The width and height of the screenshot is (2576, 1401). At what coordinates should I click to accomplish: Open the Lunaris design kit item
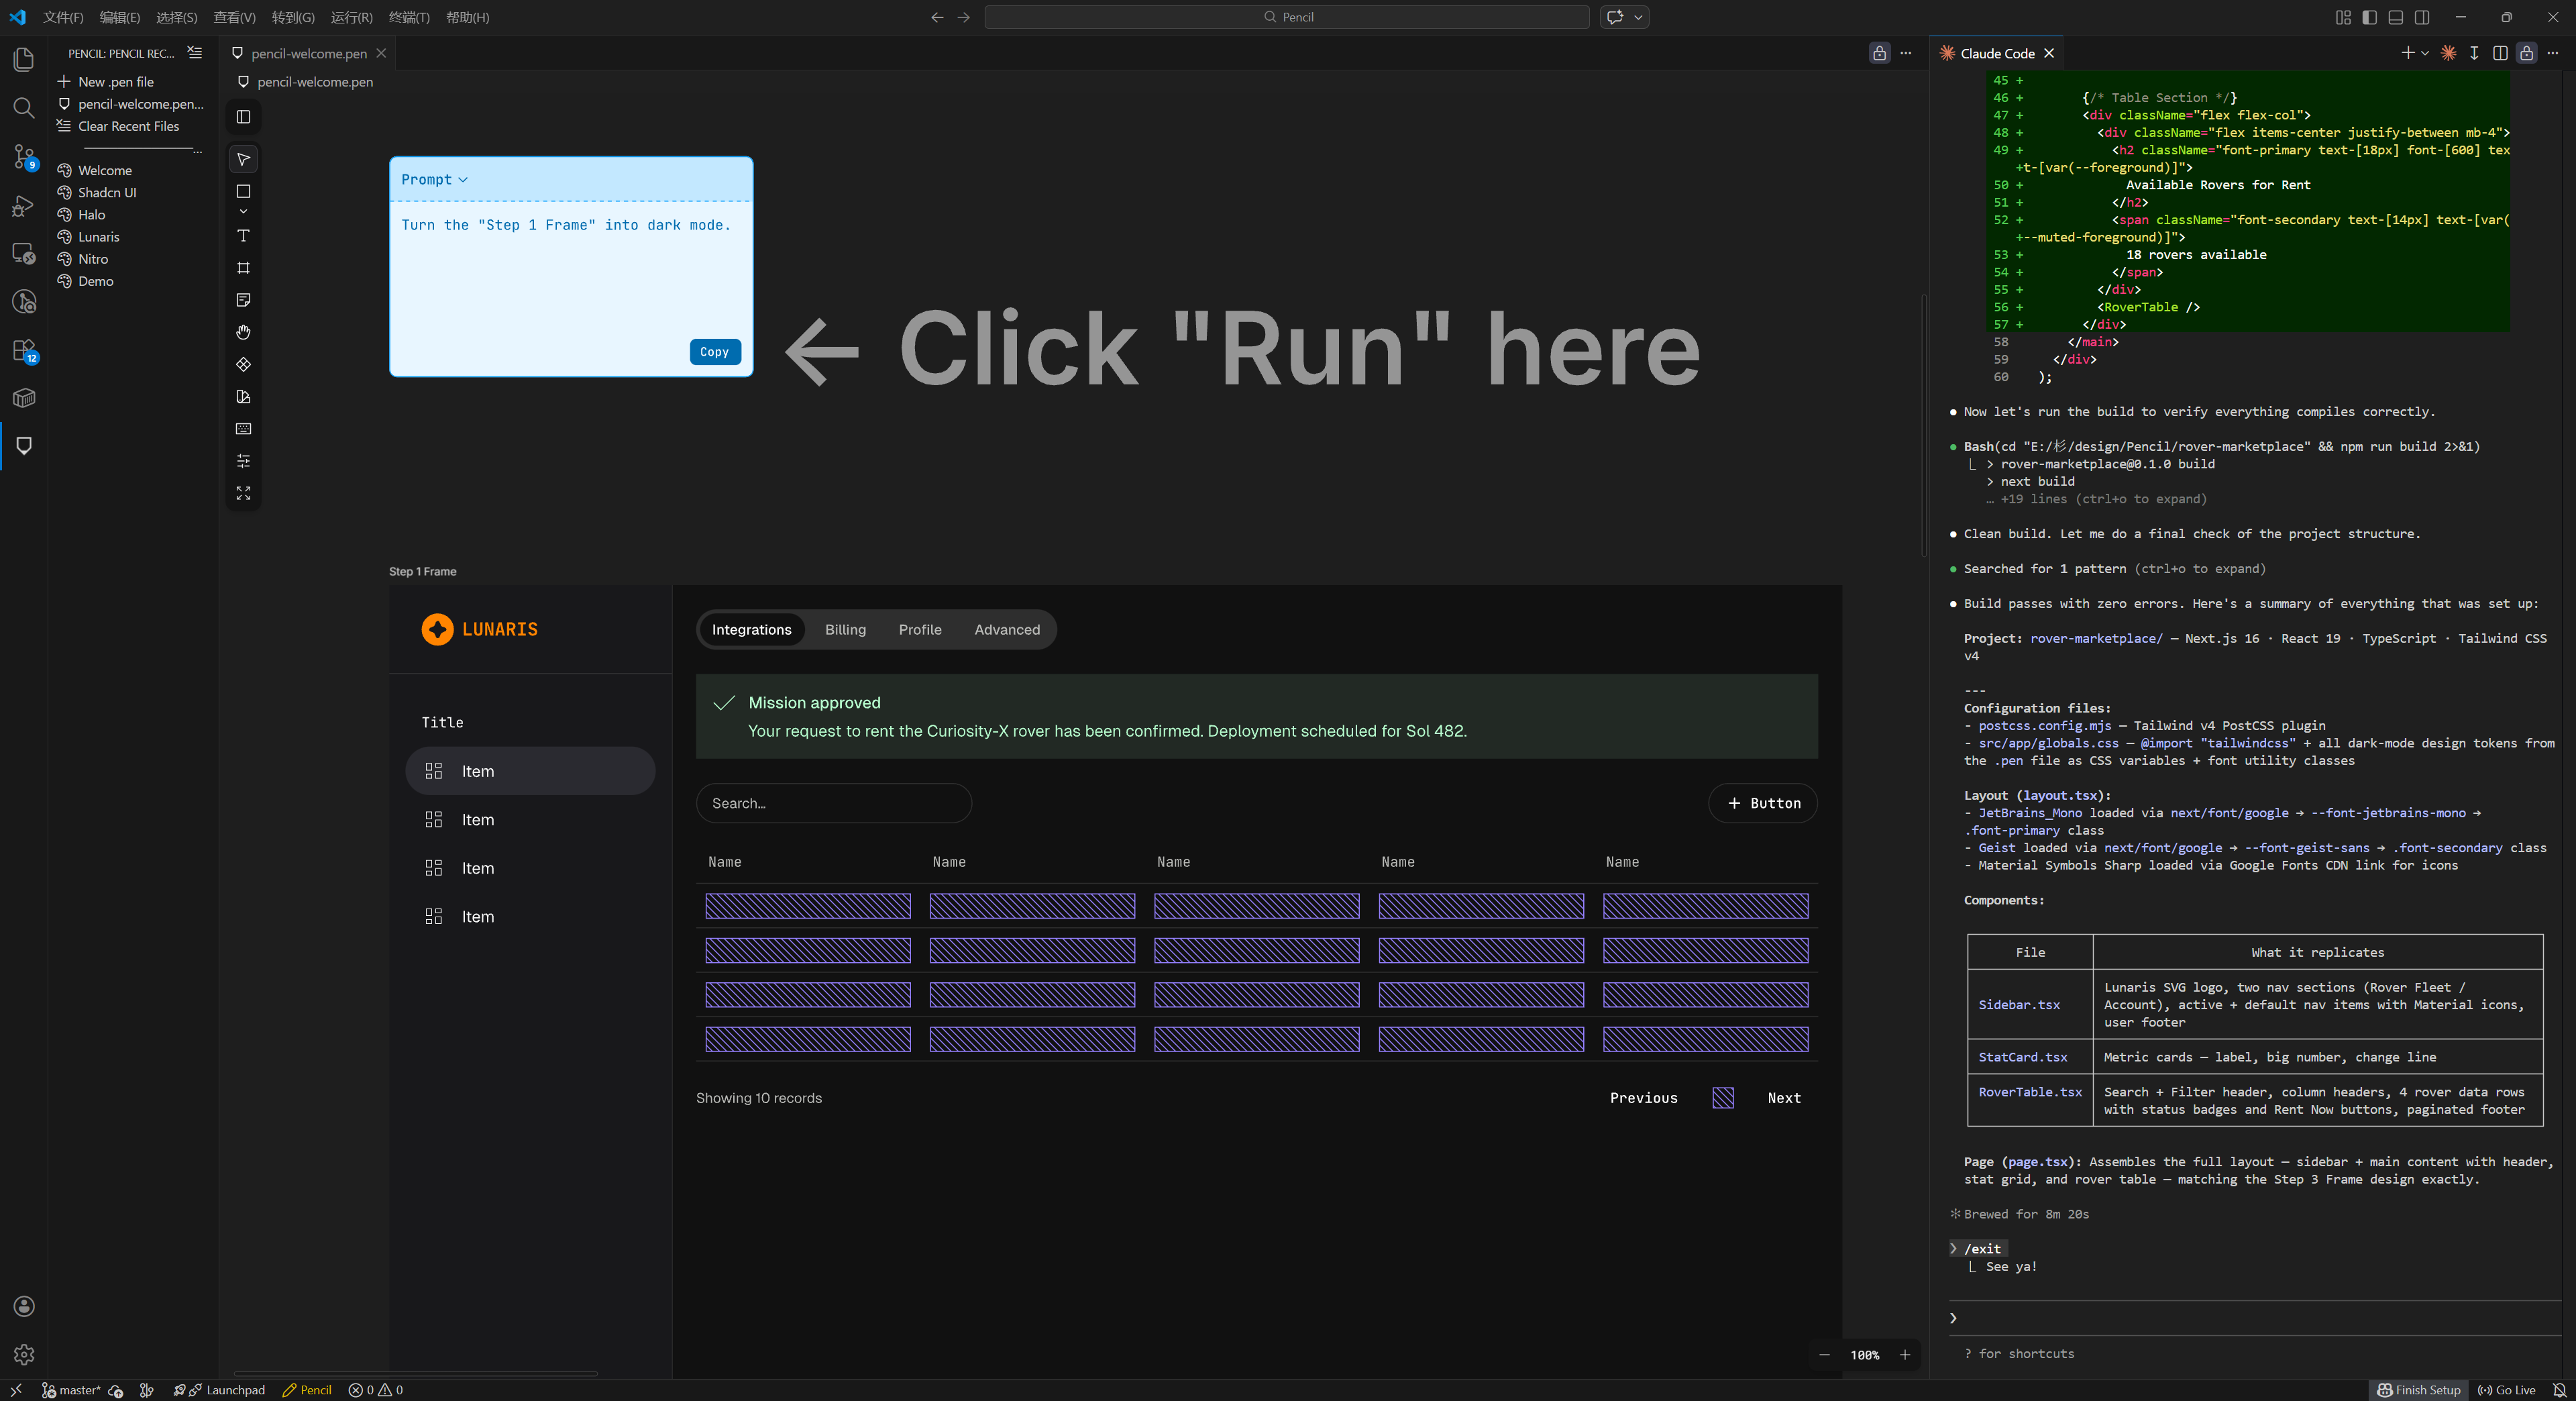tap(98, 237)
